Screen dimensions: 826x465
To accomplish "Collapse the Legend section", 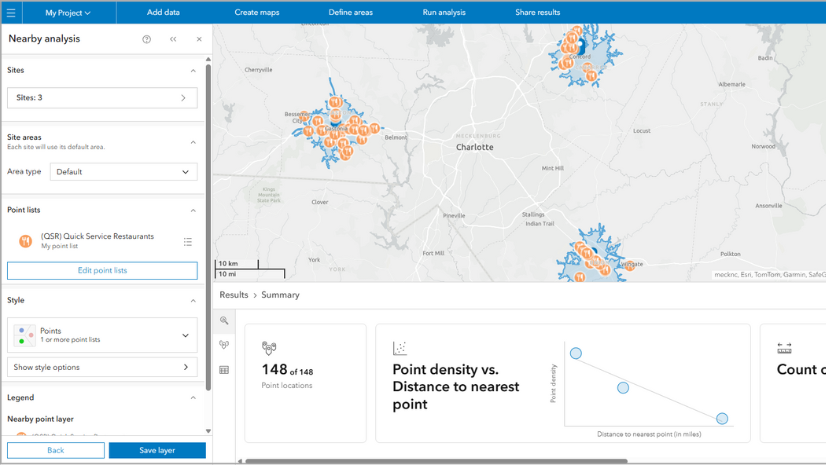I will (x=193, y=398).
